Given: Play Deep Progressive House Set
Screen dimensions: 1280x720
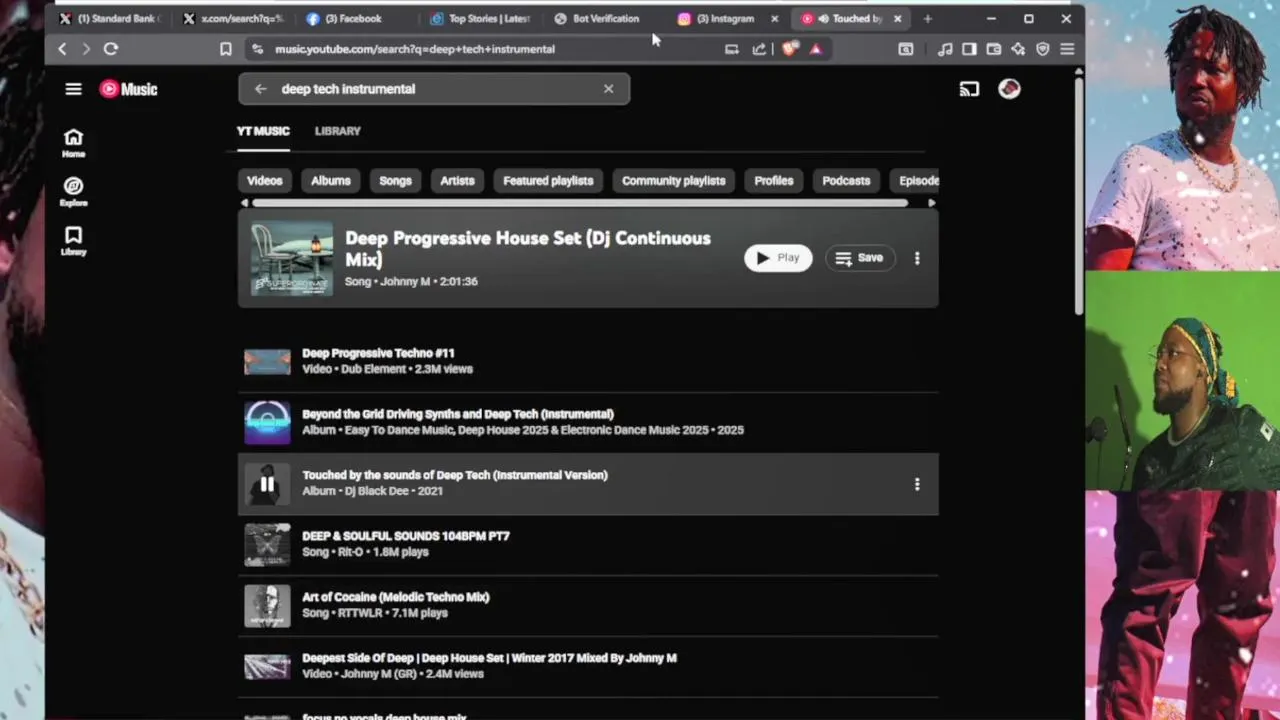Looking at the screenshot, I should [x=778, y=258].
